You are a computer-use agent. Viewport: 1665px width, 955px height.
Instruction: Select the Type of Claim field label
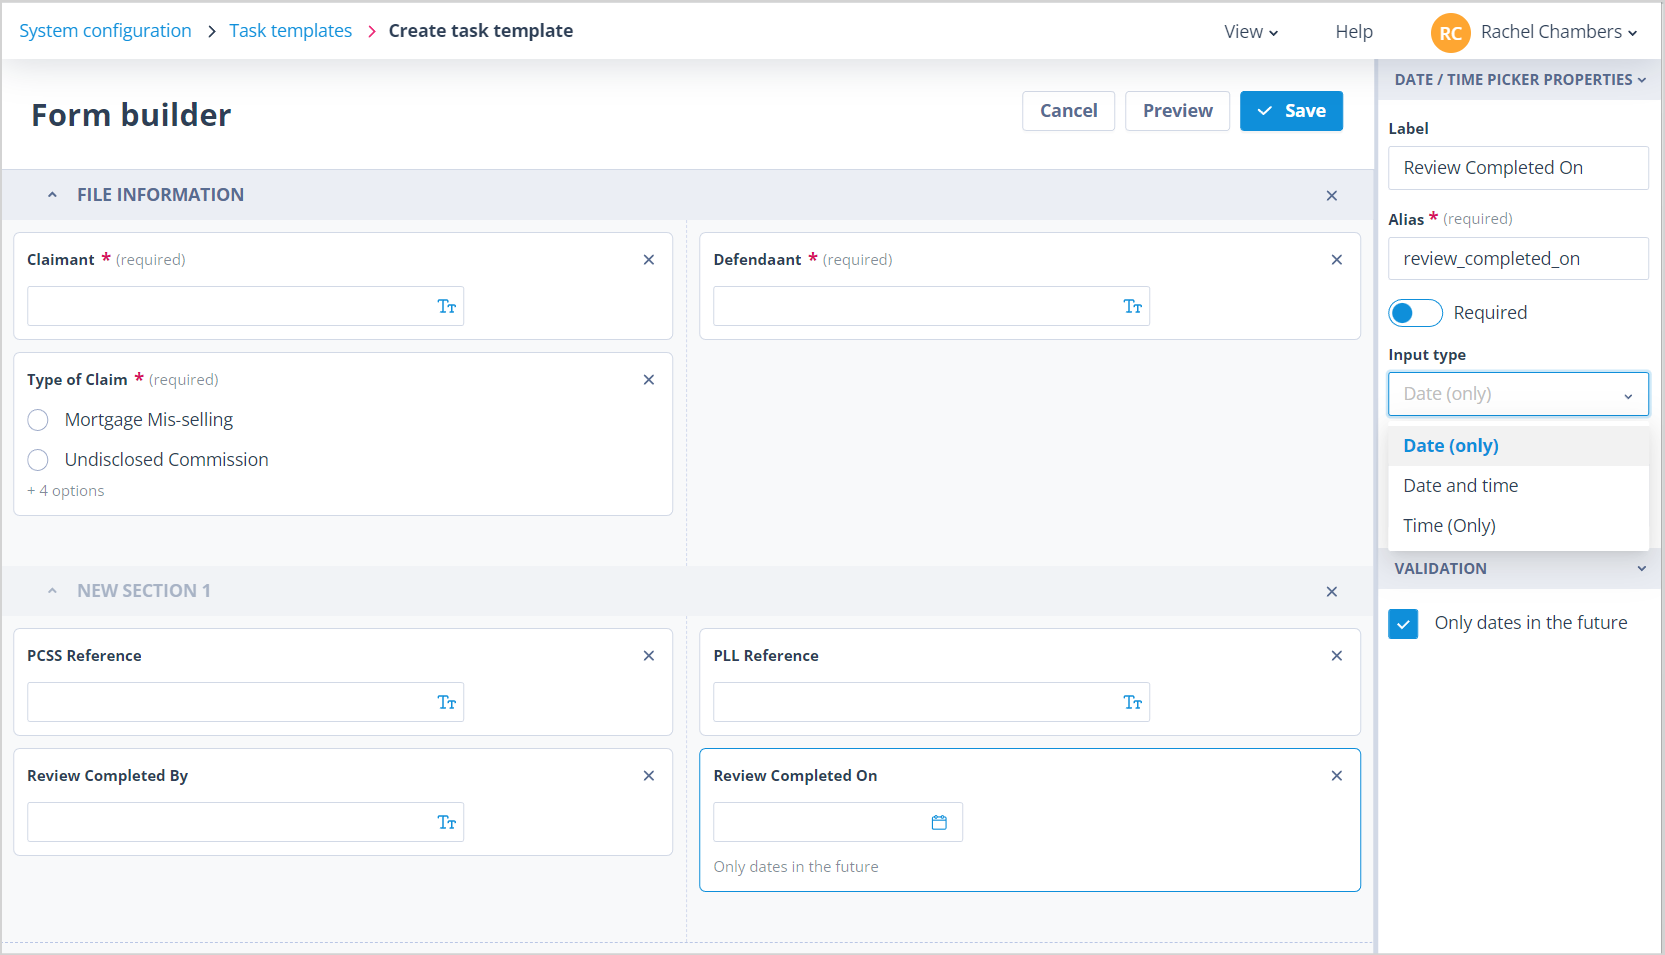tap(77, 380)
